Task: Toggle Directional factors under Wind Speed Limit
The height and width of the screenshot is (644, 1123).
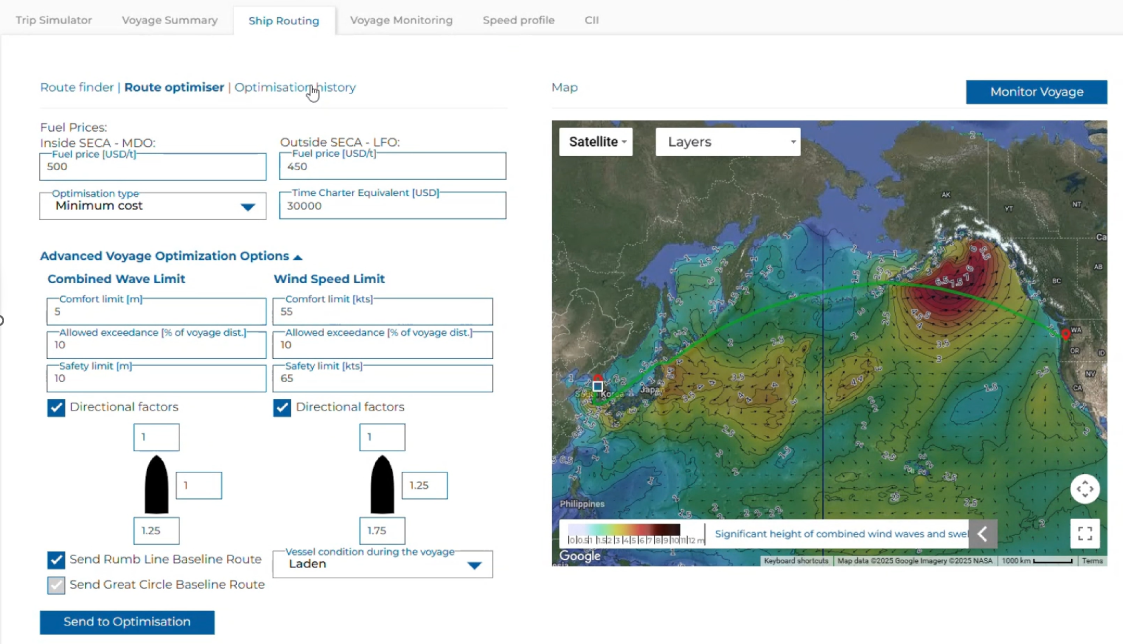Action: point(283,407)
